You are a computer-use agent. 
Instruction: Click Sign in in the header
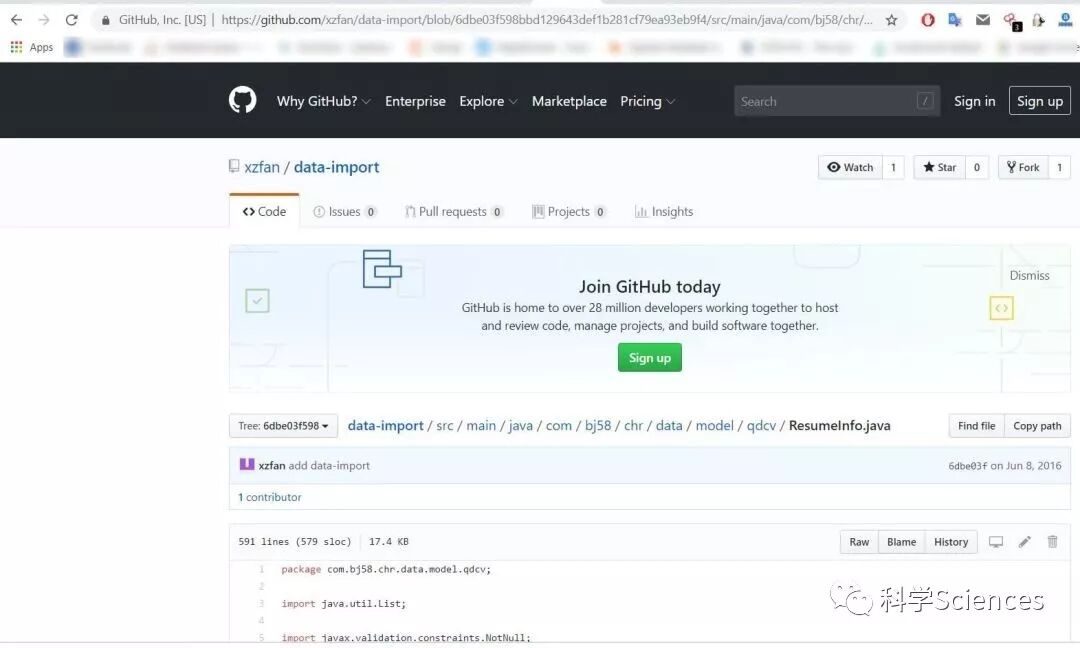(974, 101)
